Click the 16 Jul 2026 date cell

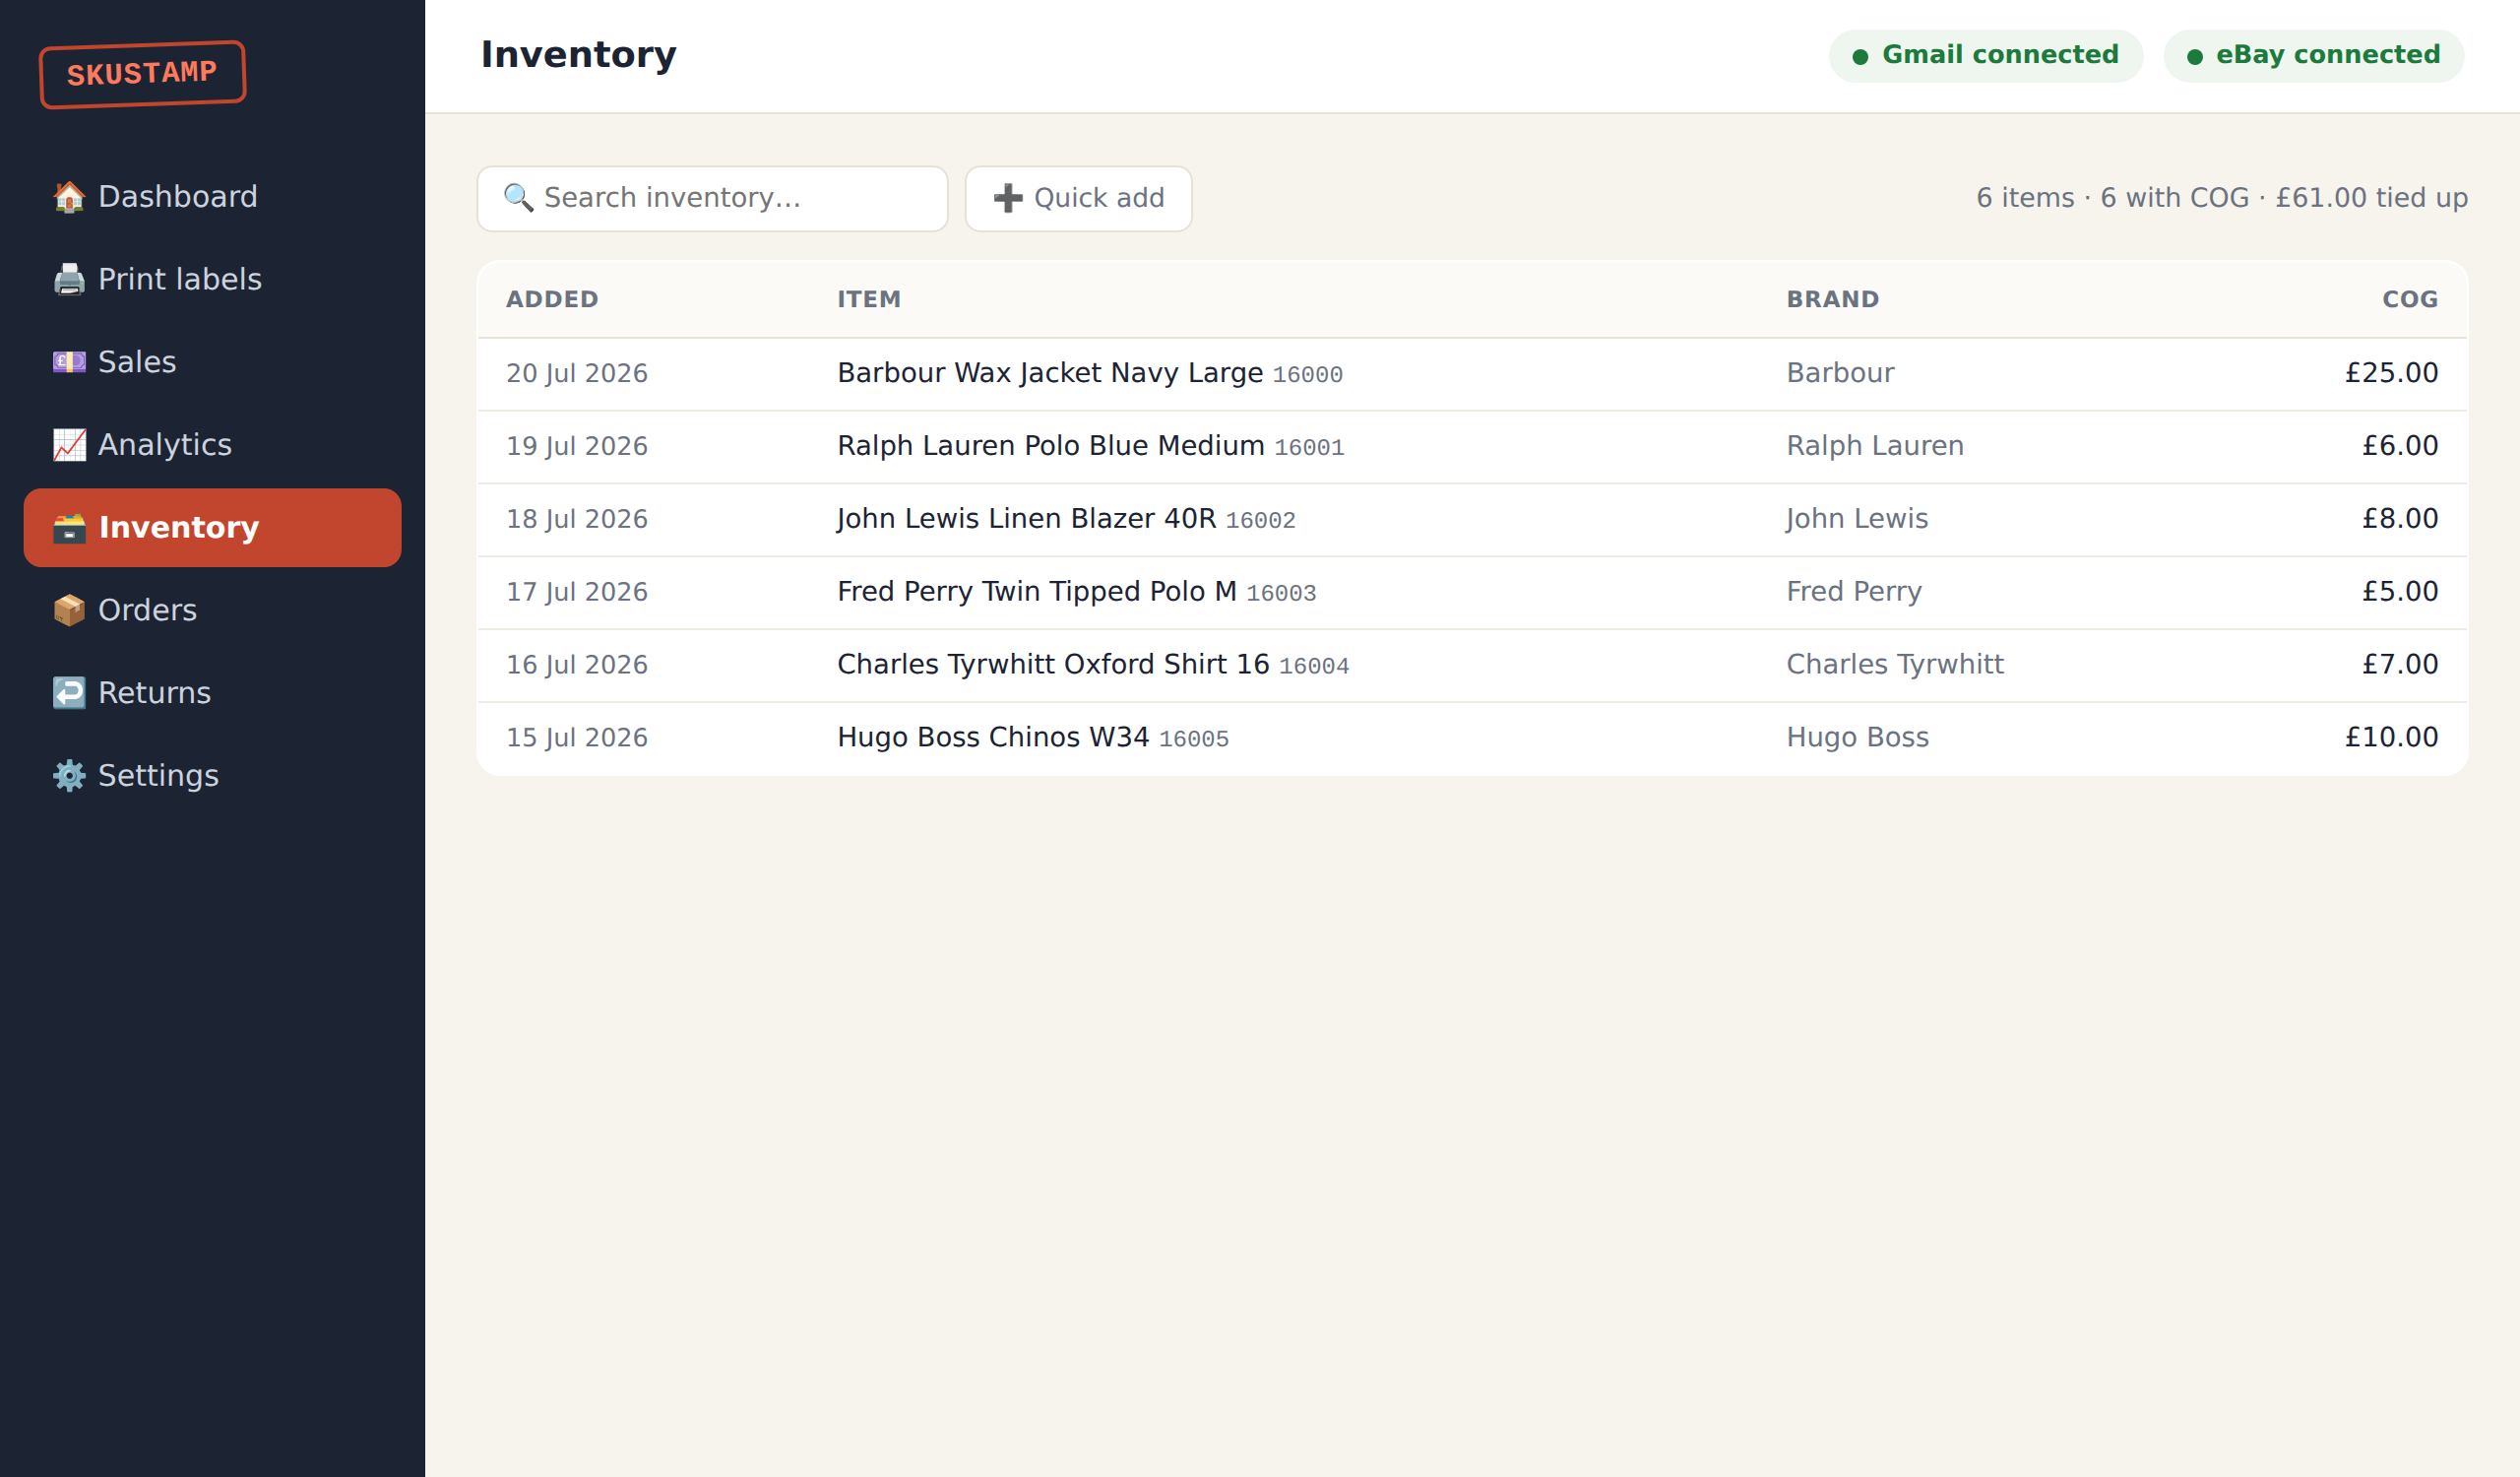point(577,666)
